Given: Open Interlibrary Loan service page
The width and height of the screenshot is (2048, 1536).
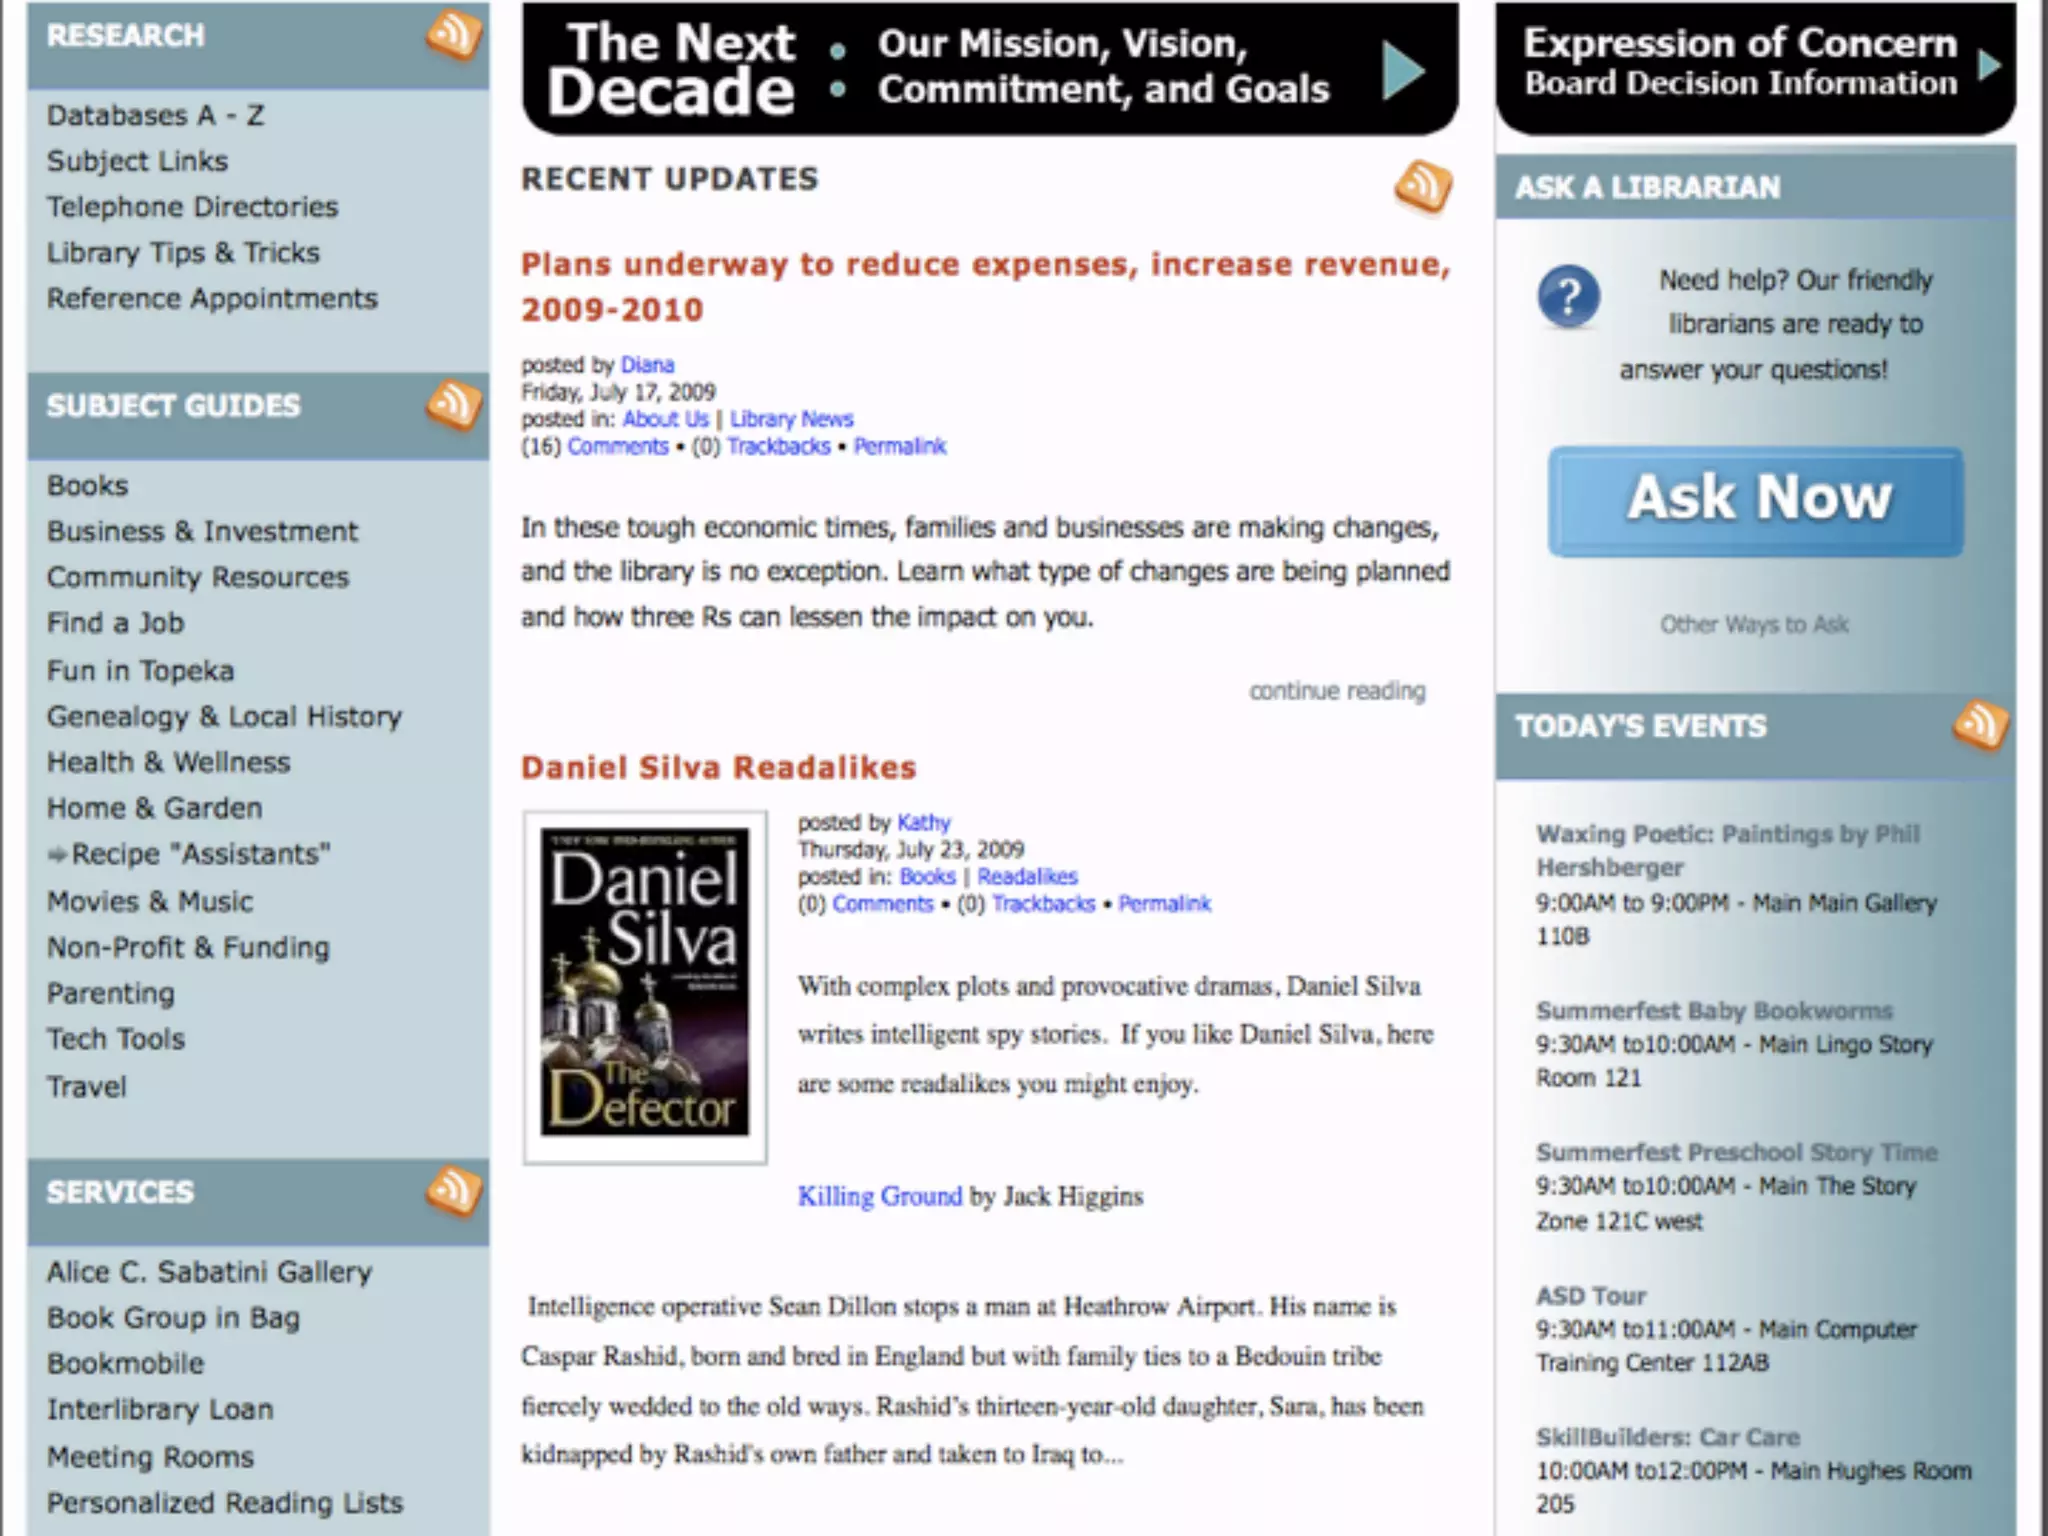Looking at the screenshot, I should (160, 1409).
